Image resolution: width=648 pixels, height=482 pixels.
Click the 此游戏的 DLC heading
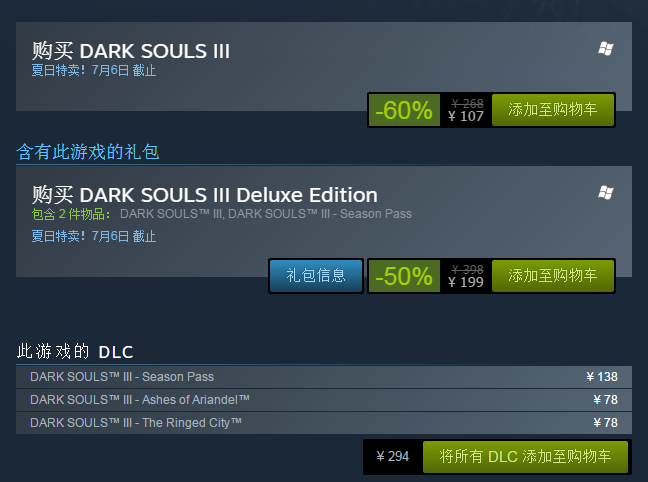pyautogui.click(x=75, y=351)
